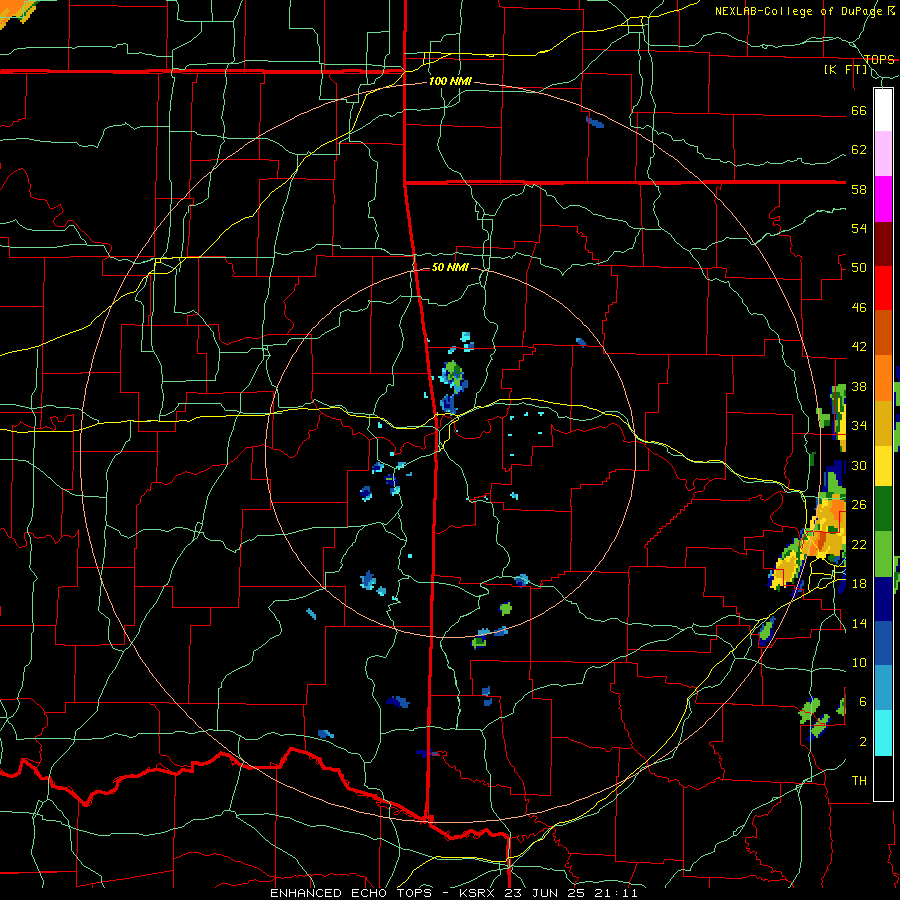The width and height of the screenshot is (900, 900).
Task: Click the legend value '26'
Action: [x=859, y=505]
